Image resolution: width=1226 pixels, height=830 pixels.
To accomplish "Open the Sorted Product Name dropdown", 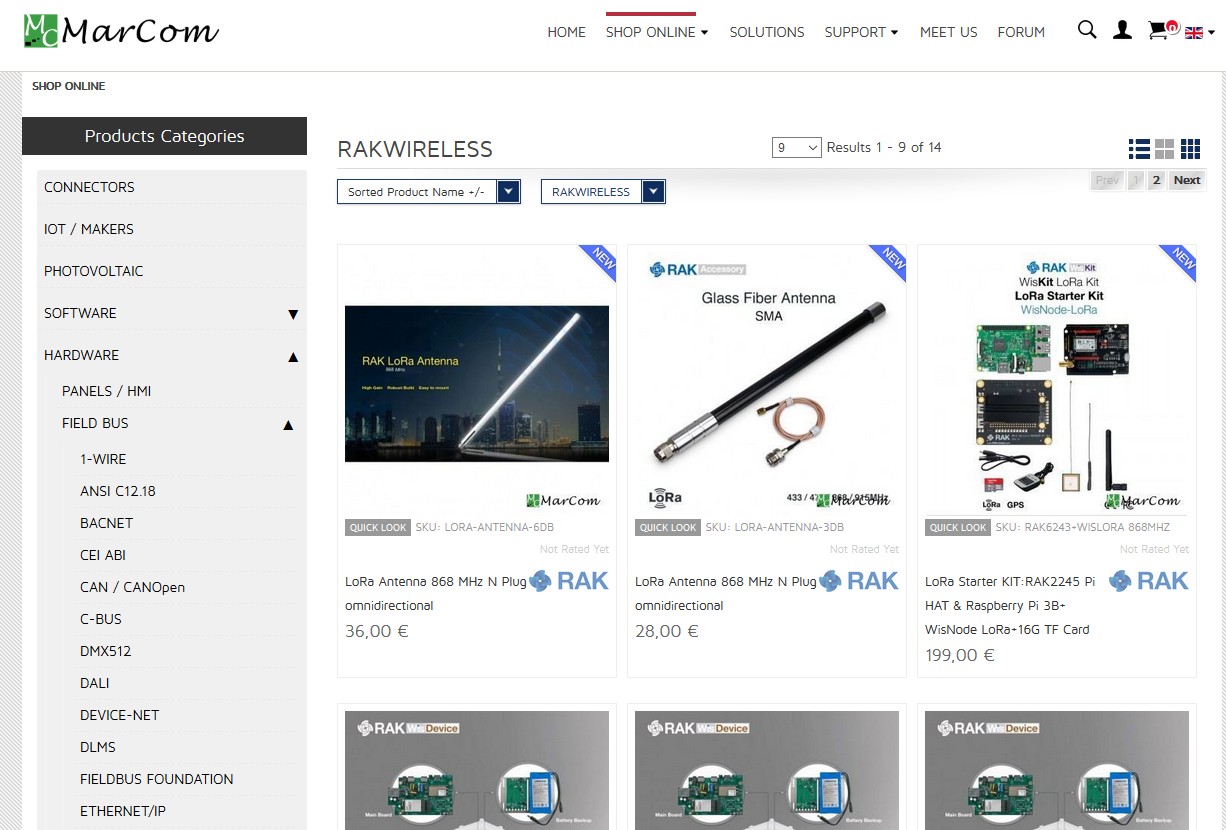I will click(x=429, y=192).
